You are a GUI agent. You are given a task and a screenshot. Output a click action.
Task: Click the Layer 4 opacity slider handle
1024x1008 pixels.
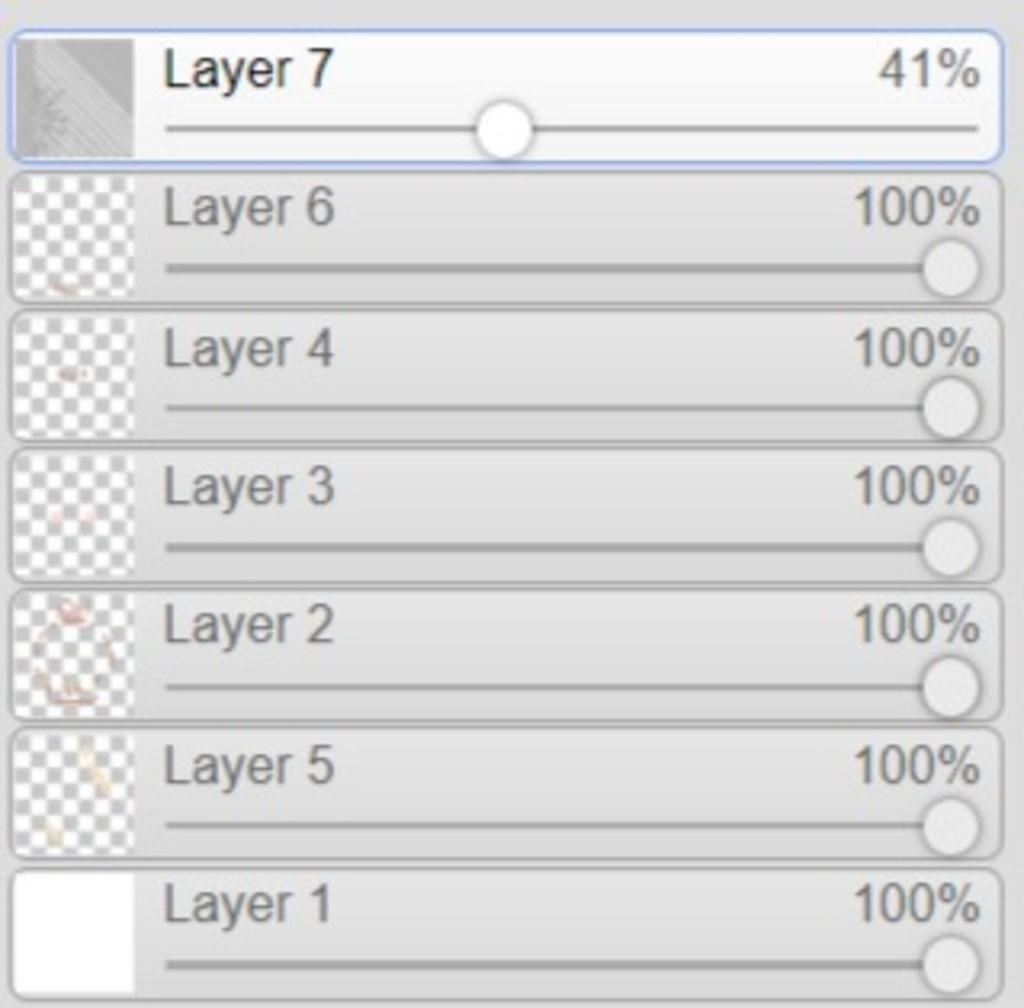coord(950,408)
